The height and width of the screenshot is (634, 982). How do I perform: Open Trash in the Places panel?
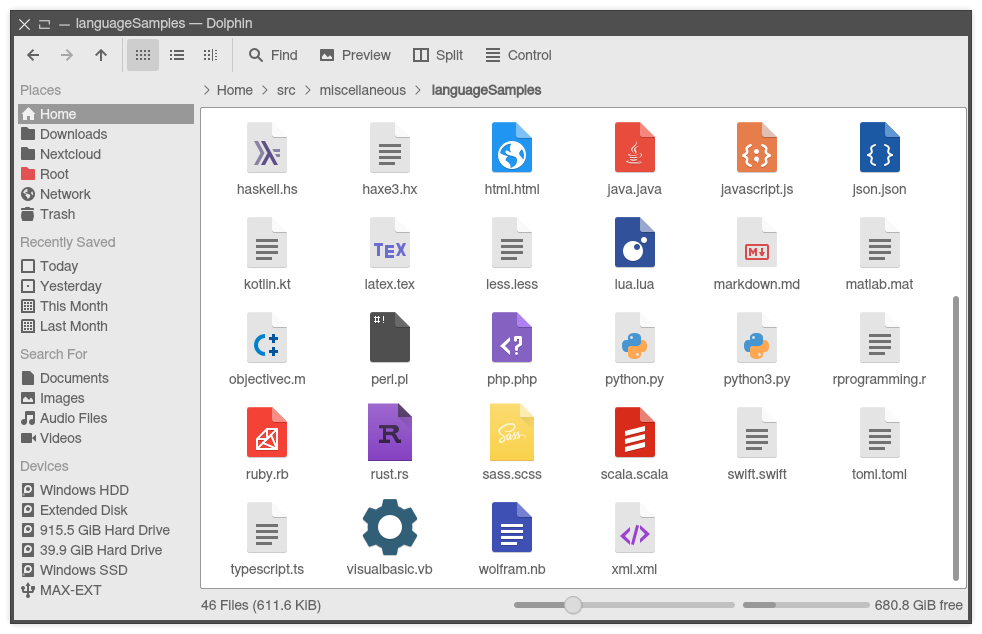106,214
